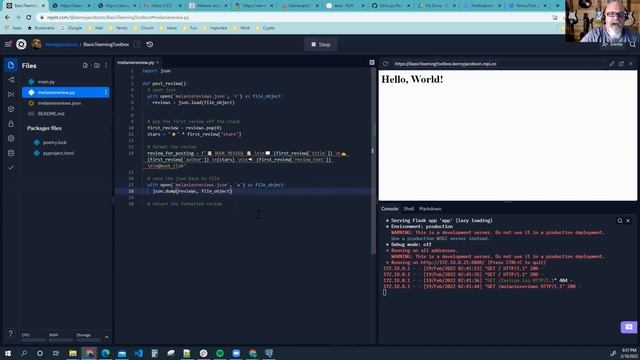This screenshot has height=360, width=640.
Task: Select melaniereview.py in the file tree
Action: point(66,92)
